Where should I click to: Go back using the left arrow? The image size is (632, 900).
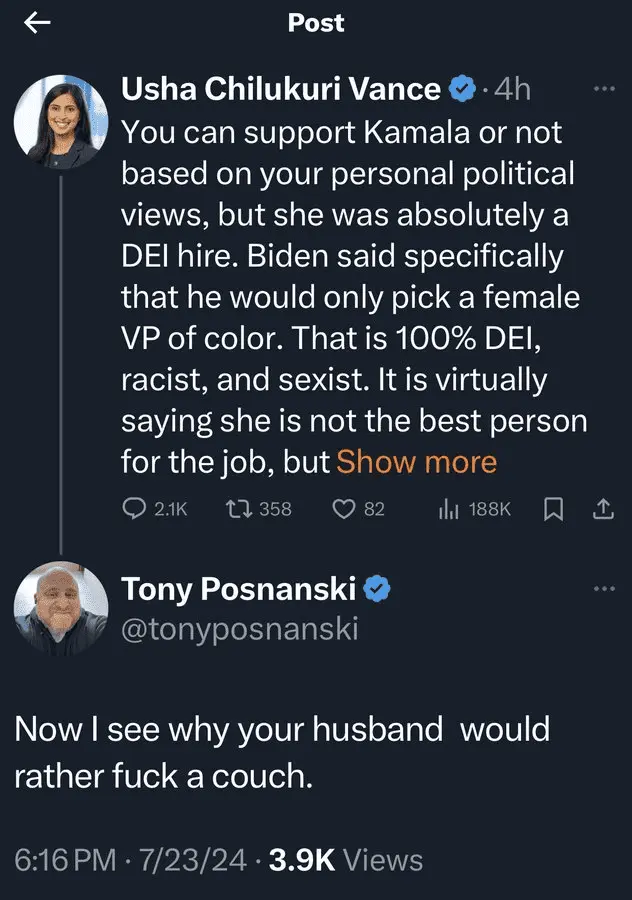click(x=37, y=24)
